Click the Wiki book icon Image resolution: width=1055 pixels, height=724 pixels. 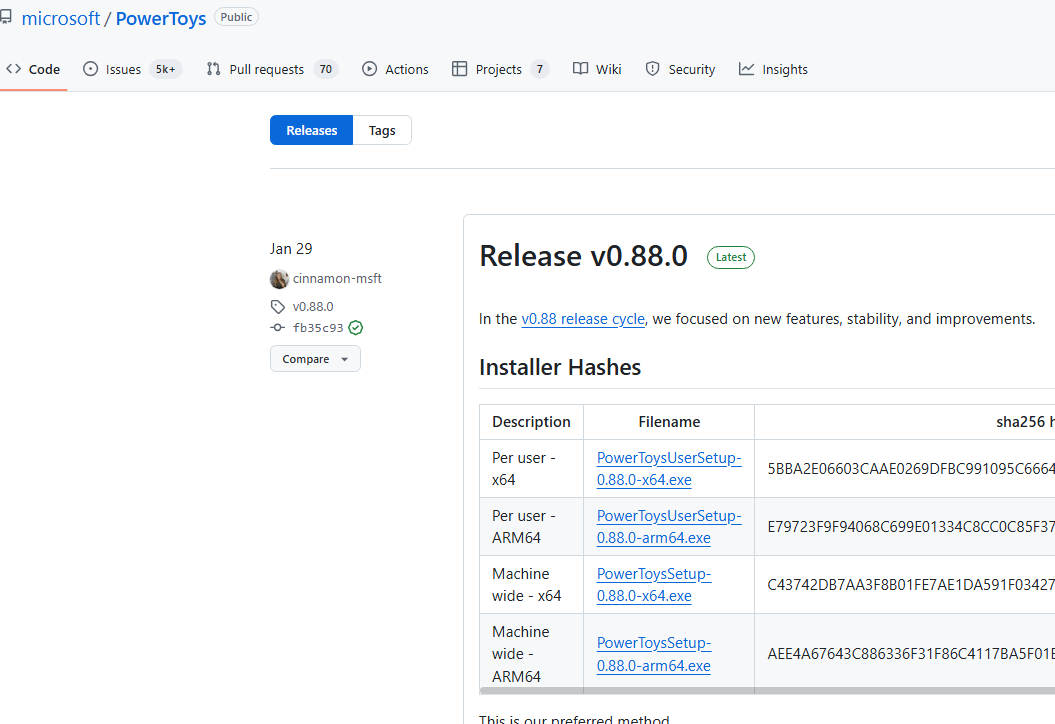tap(580, 69)
